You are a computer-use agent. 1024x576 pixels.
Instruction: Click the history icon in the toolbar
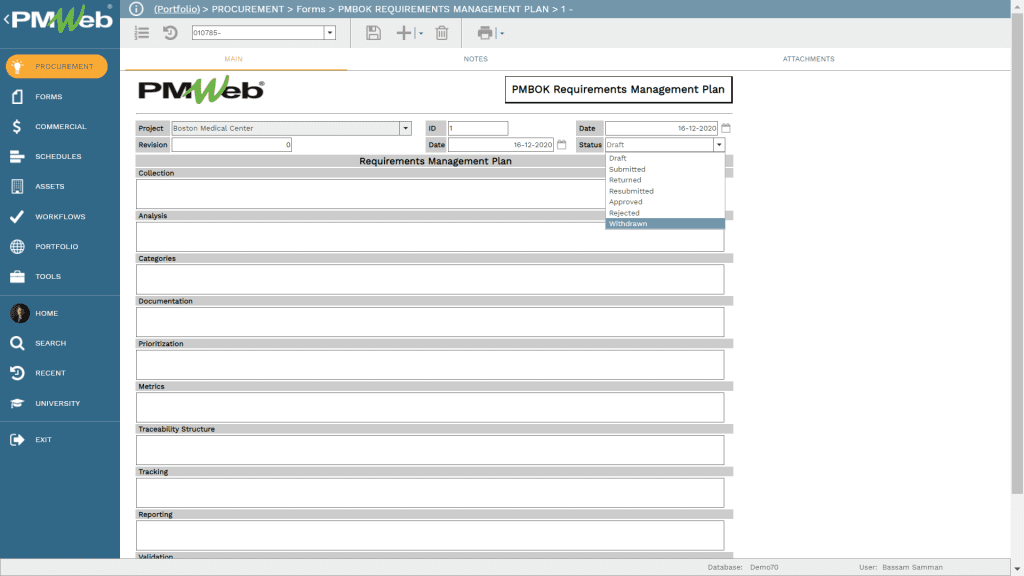click(x=170, y=33)
